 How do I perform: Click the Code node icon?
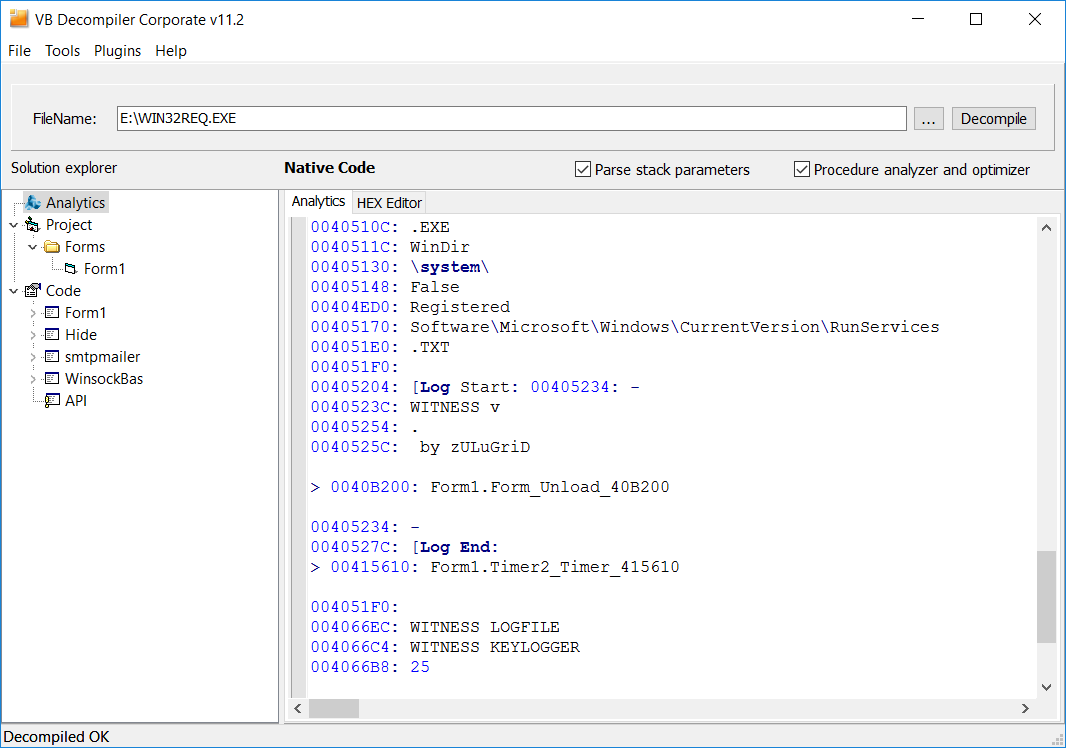click(x=33, y=290)
